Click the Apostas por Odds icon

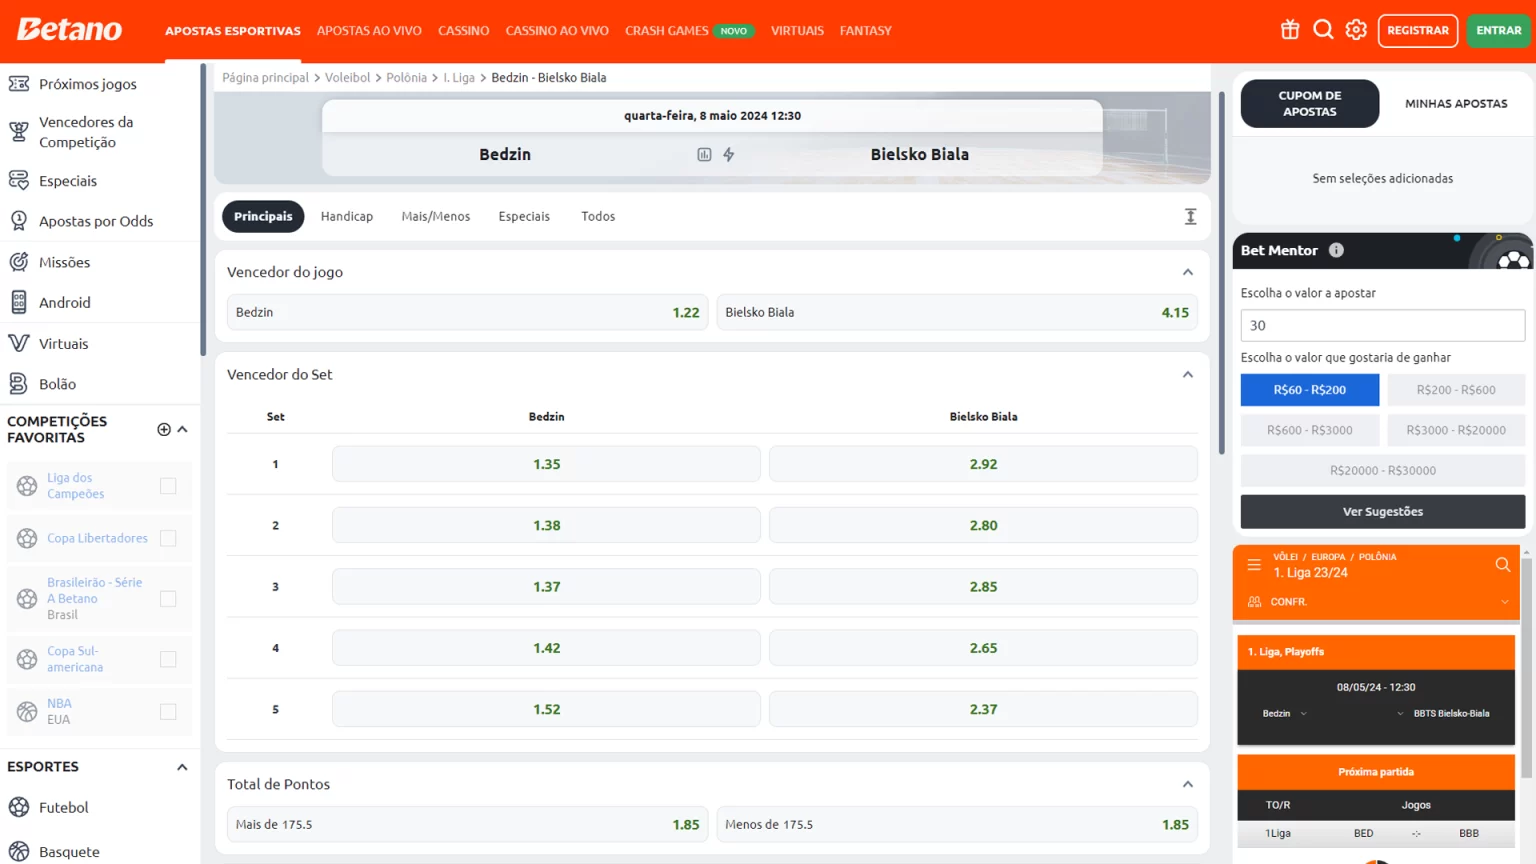pos(19,221)
